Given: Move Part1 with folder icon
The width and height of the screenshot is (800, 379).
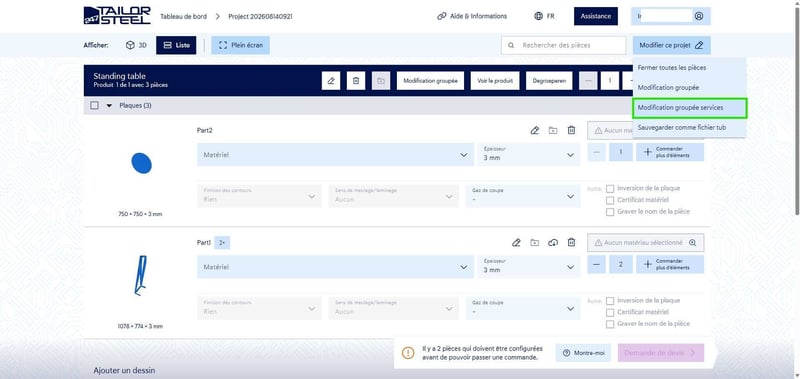Looking at the screenshot, I should tap(535, 243).
